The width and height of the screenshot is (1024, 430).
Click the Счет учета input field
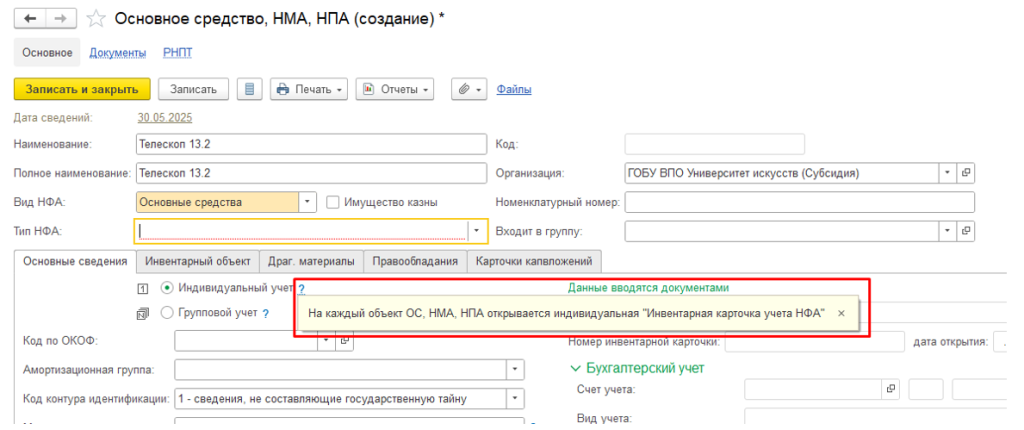click(x=813, y=389)
